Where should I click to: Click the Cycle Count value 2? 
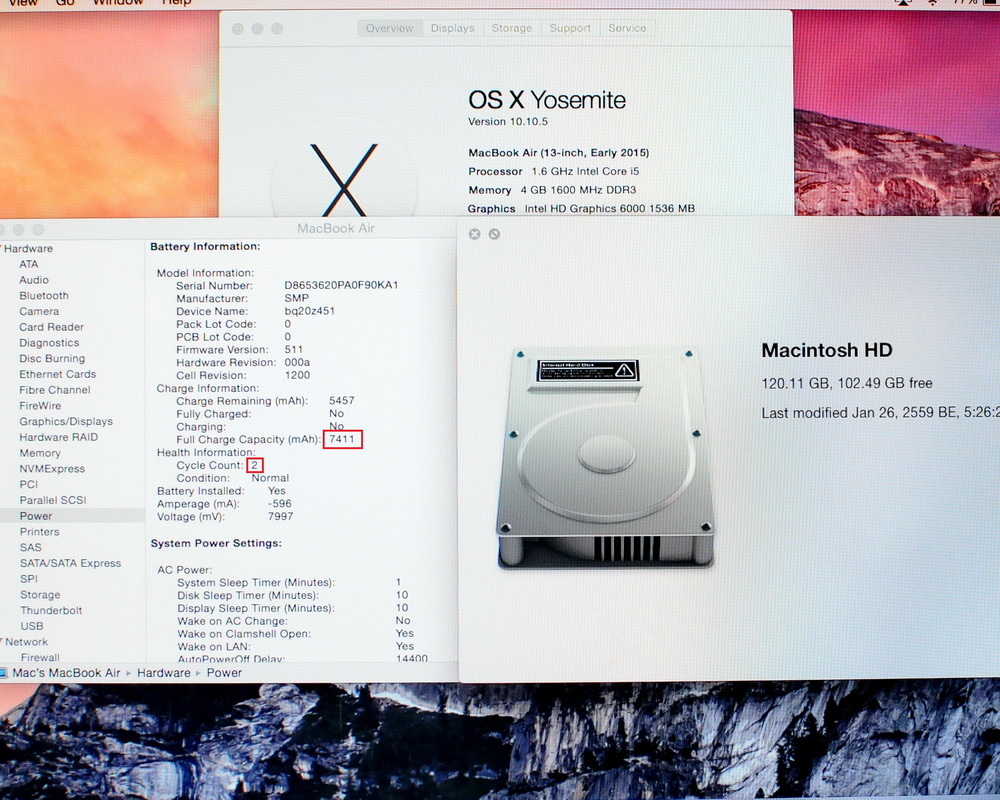[x=254, y=465]
